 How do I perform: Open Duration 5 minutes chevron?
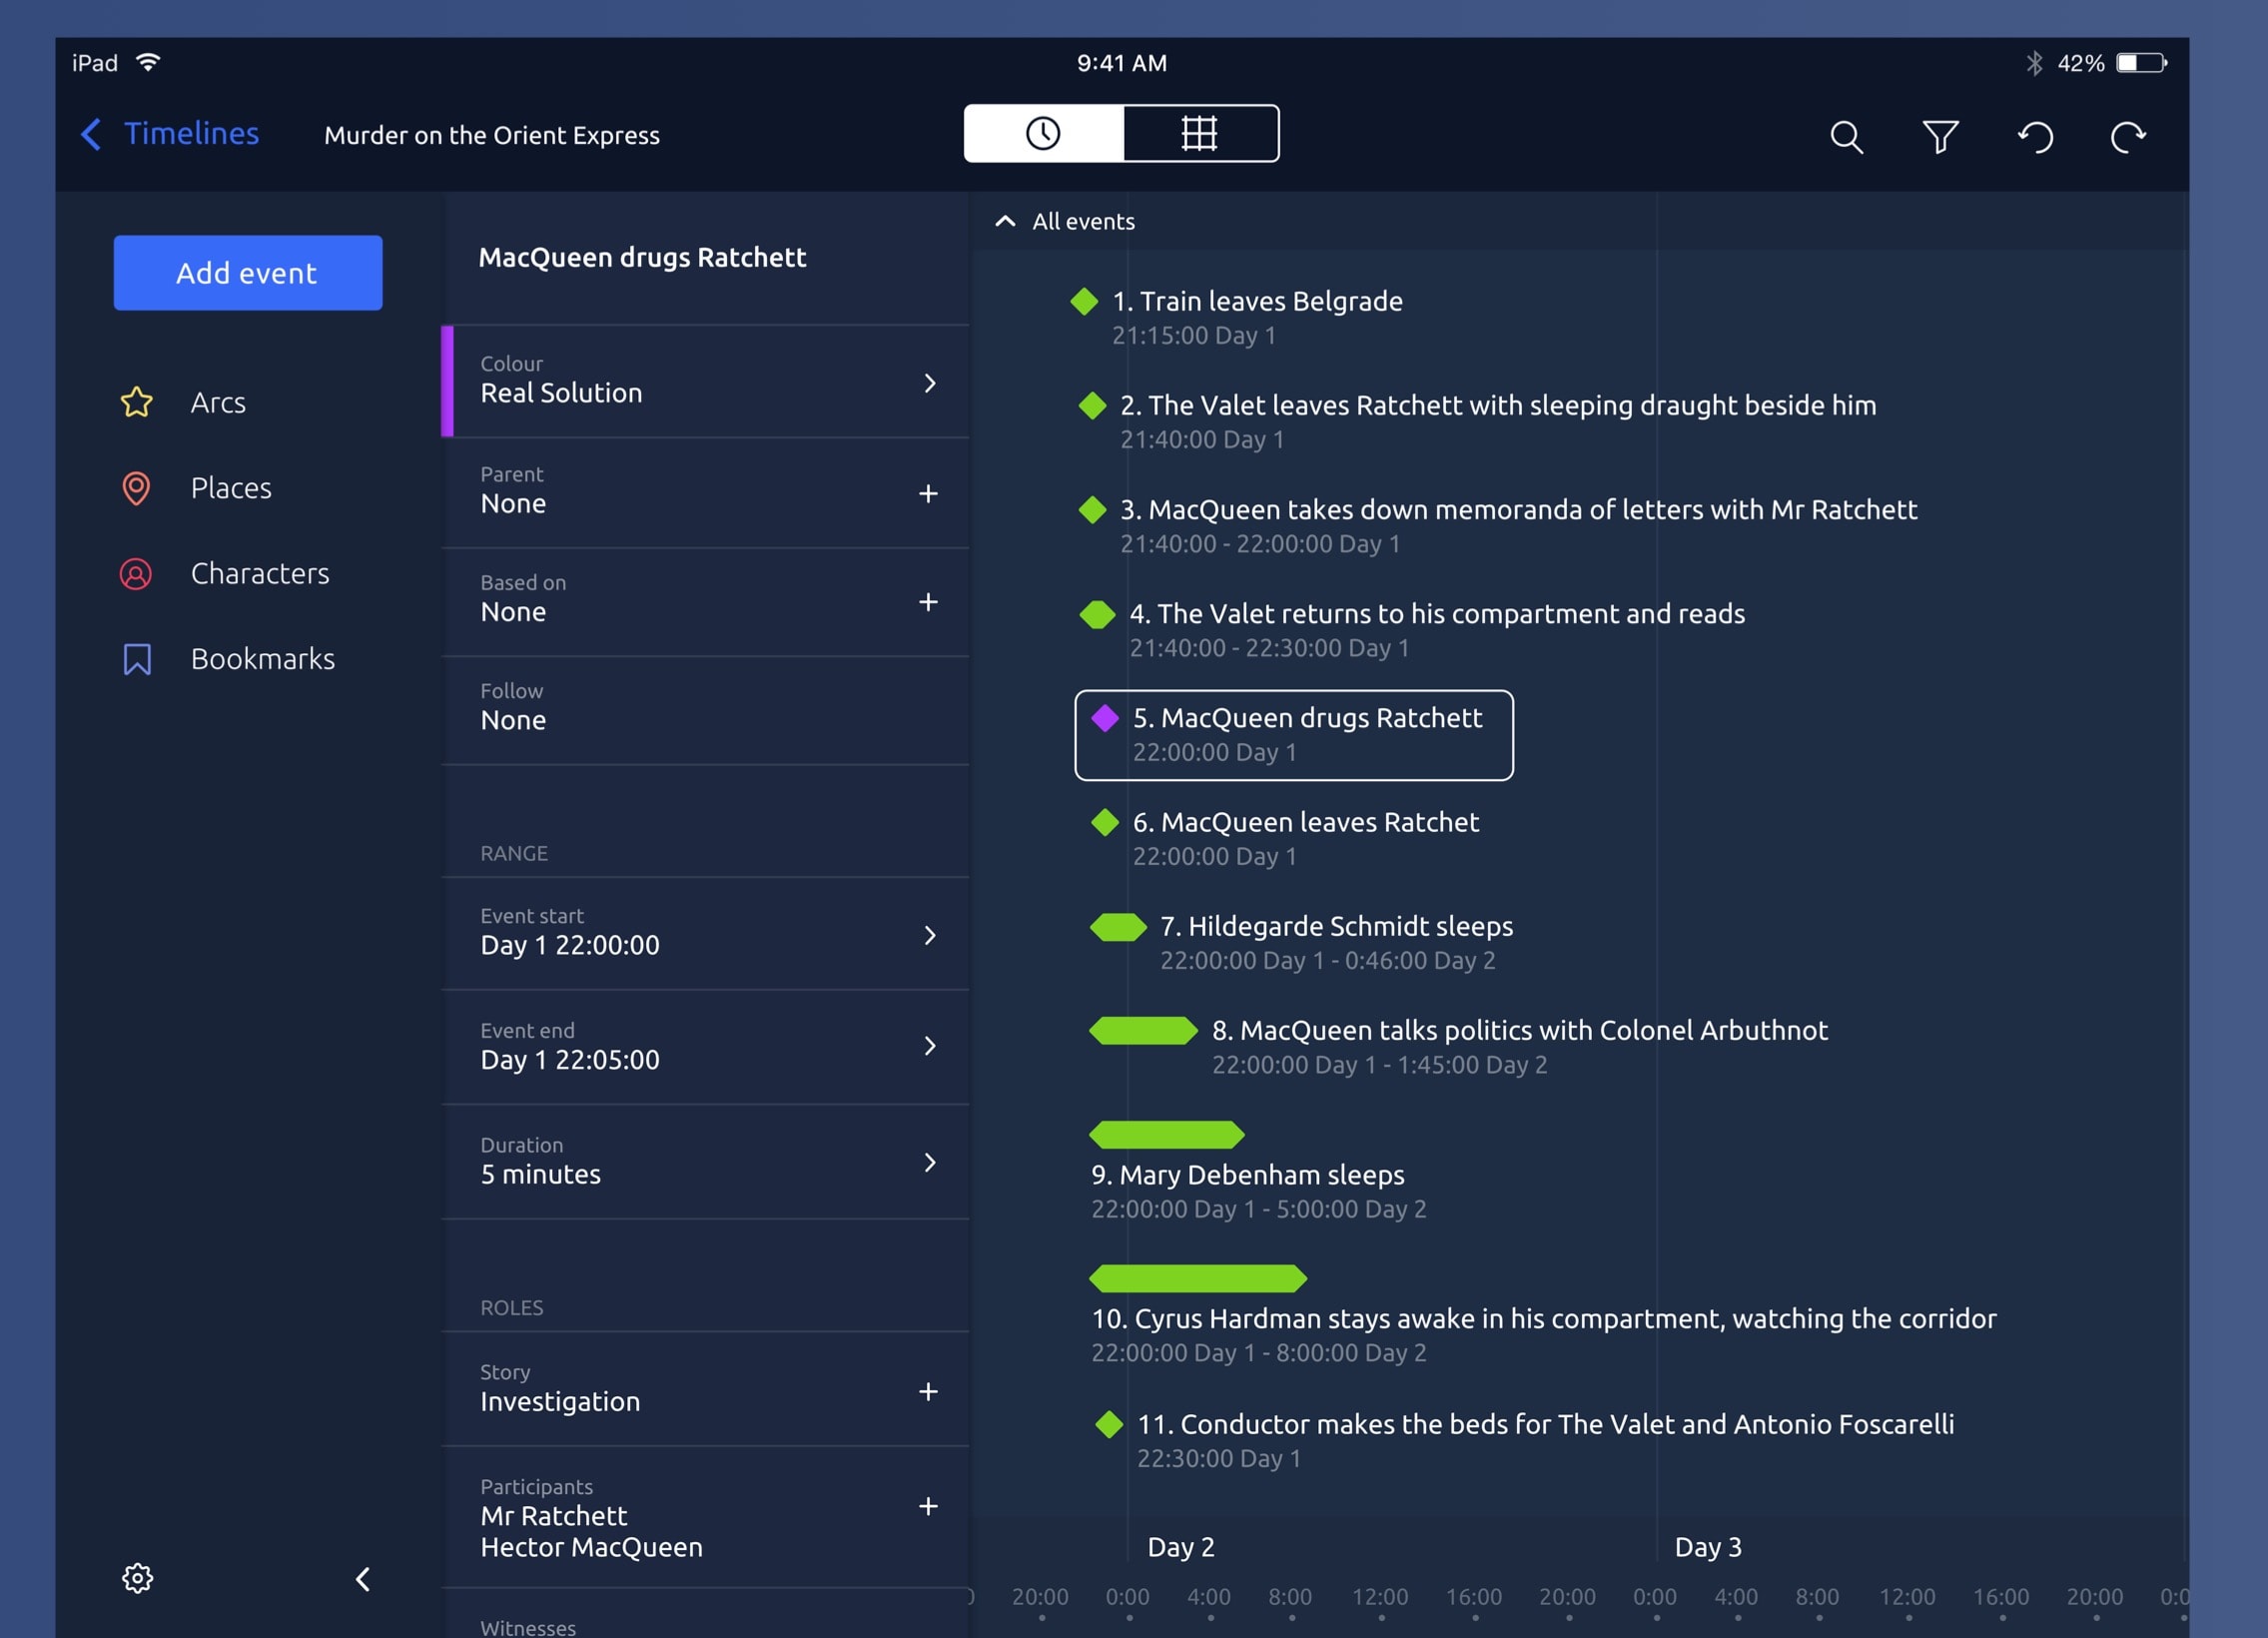click(930, 1162)
